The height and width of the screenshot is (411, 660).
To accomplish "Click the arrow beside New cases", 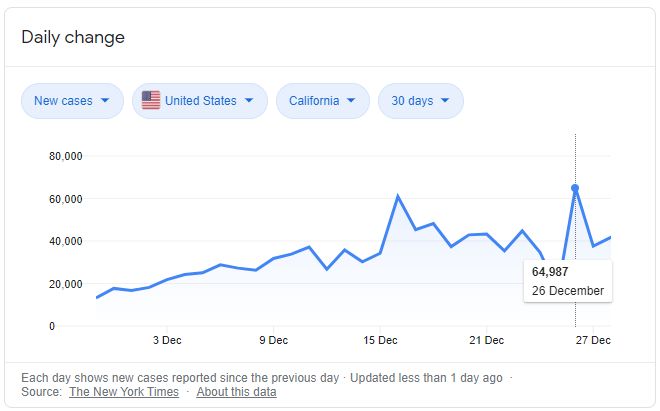I will tap(105, 101).
